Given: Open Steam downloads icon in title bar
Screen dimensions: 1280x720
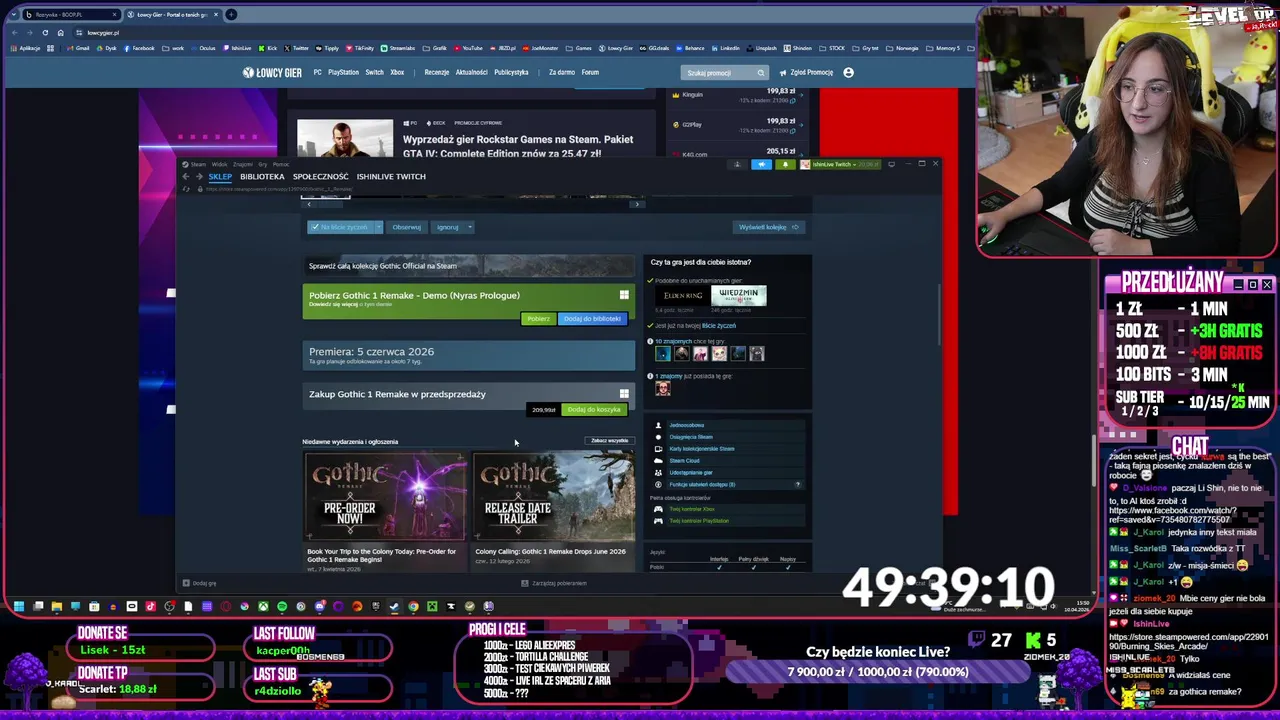Looking at the screenshot, I should coord(737,164).
